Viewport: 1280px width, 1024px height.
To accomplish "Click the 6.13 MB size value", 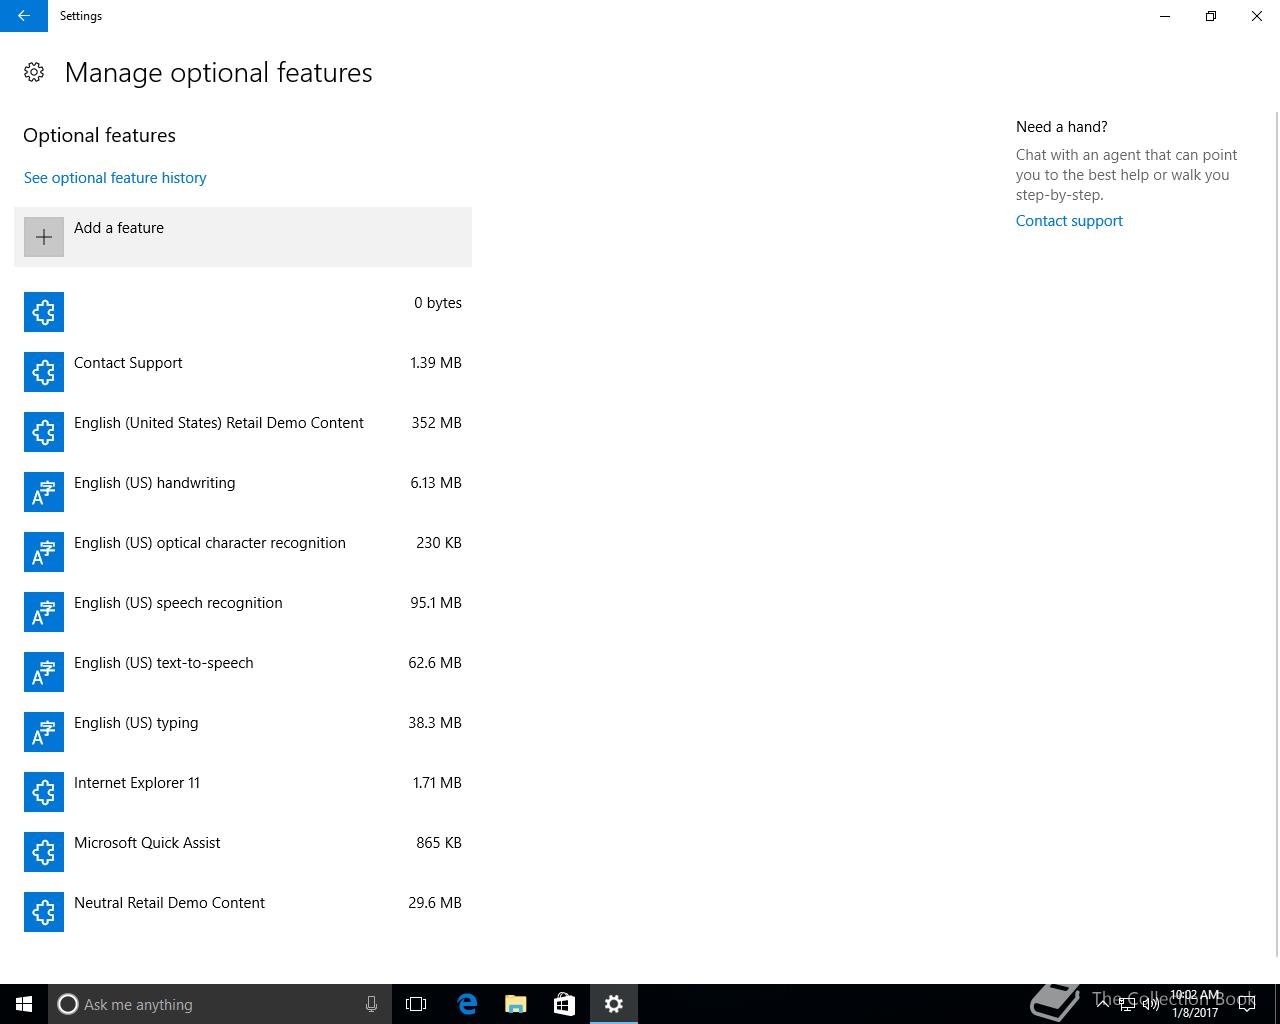I will [x=436, y=483].
